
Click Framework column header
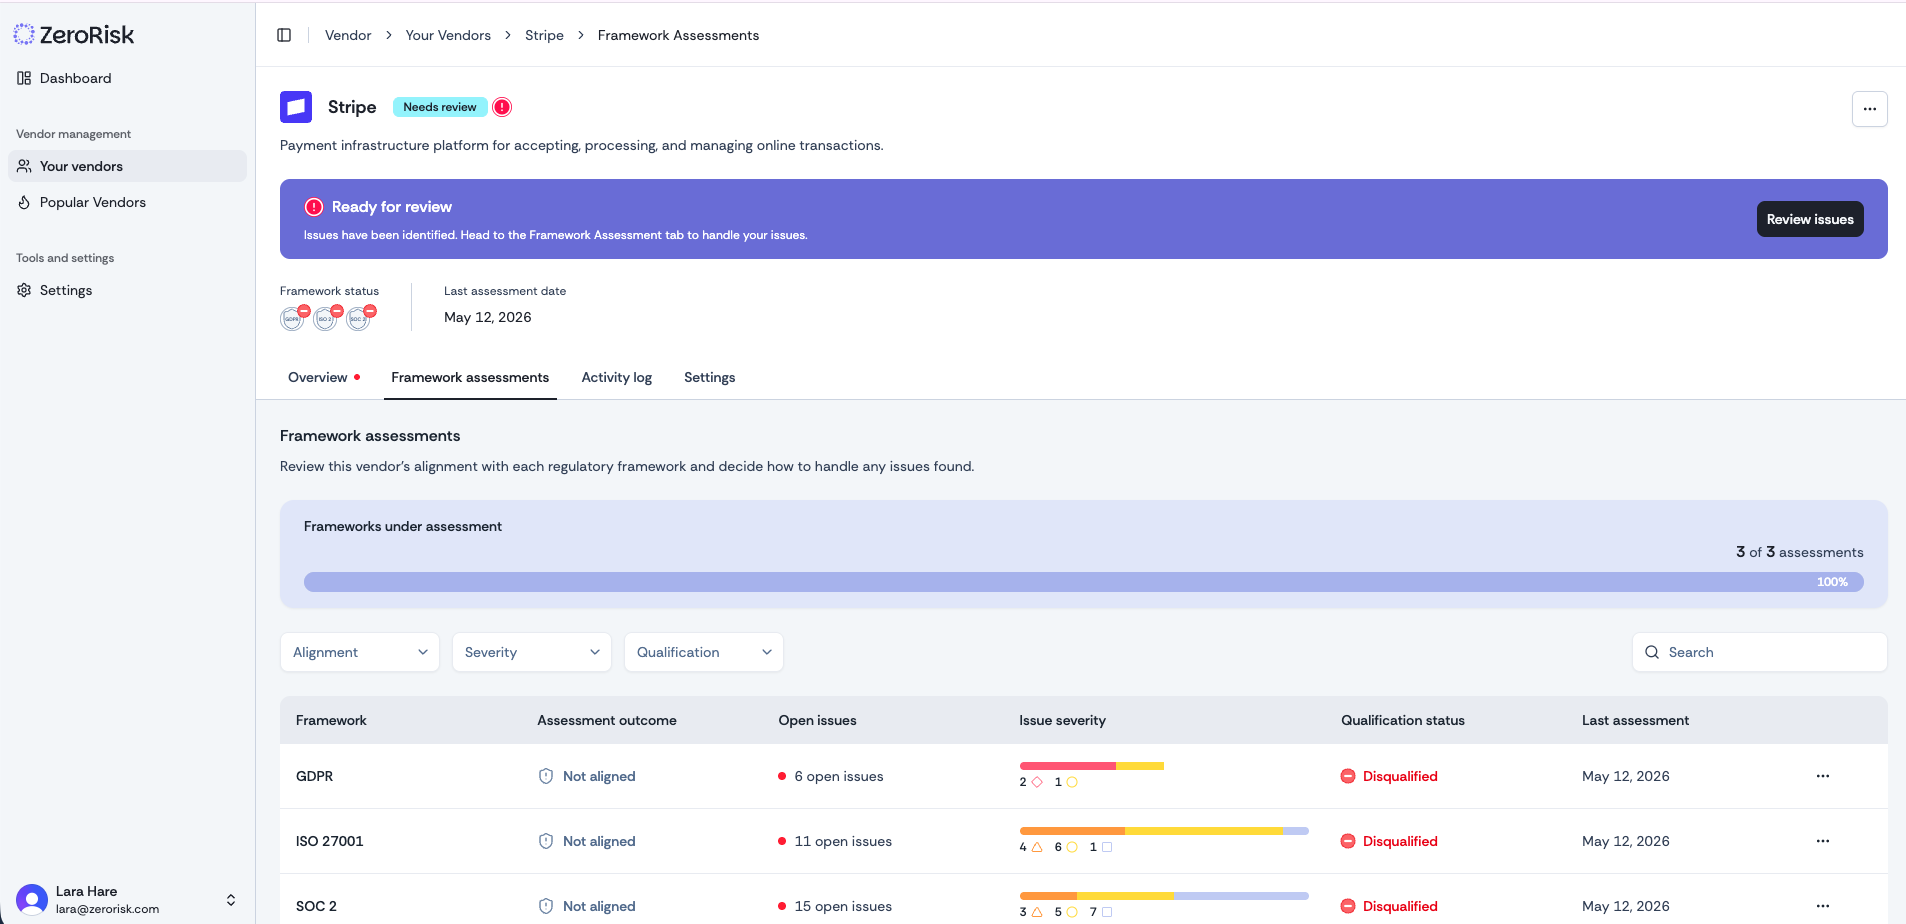tap(331, 720)
